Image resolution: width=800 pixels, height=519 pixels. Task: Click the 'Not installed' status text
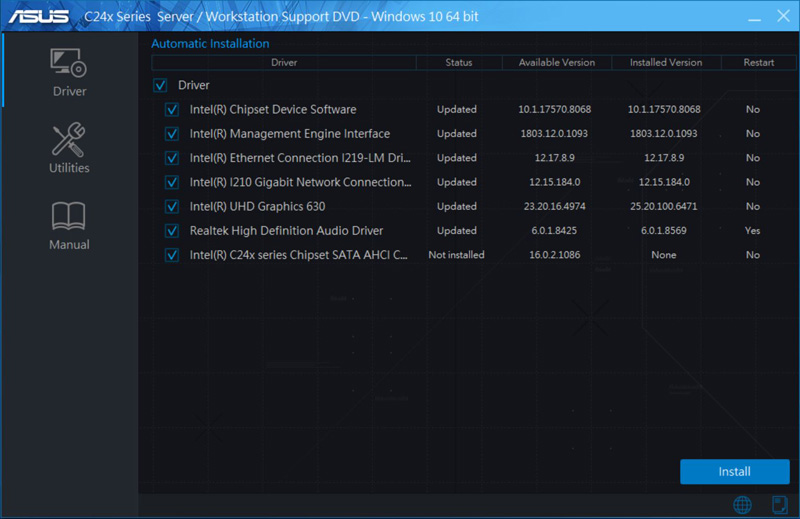[456, 255]
